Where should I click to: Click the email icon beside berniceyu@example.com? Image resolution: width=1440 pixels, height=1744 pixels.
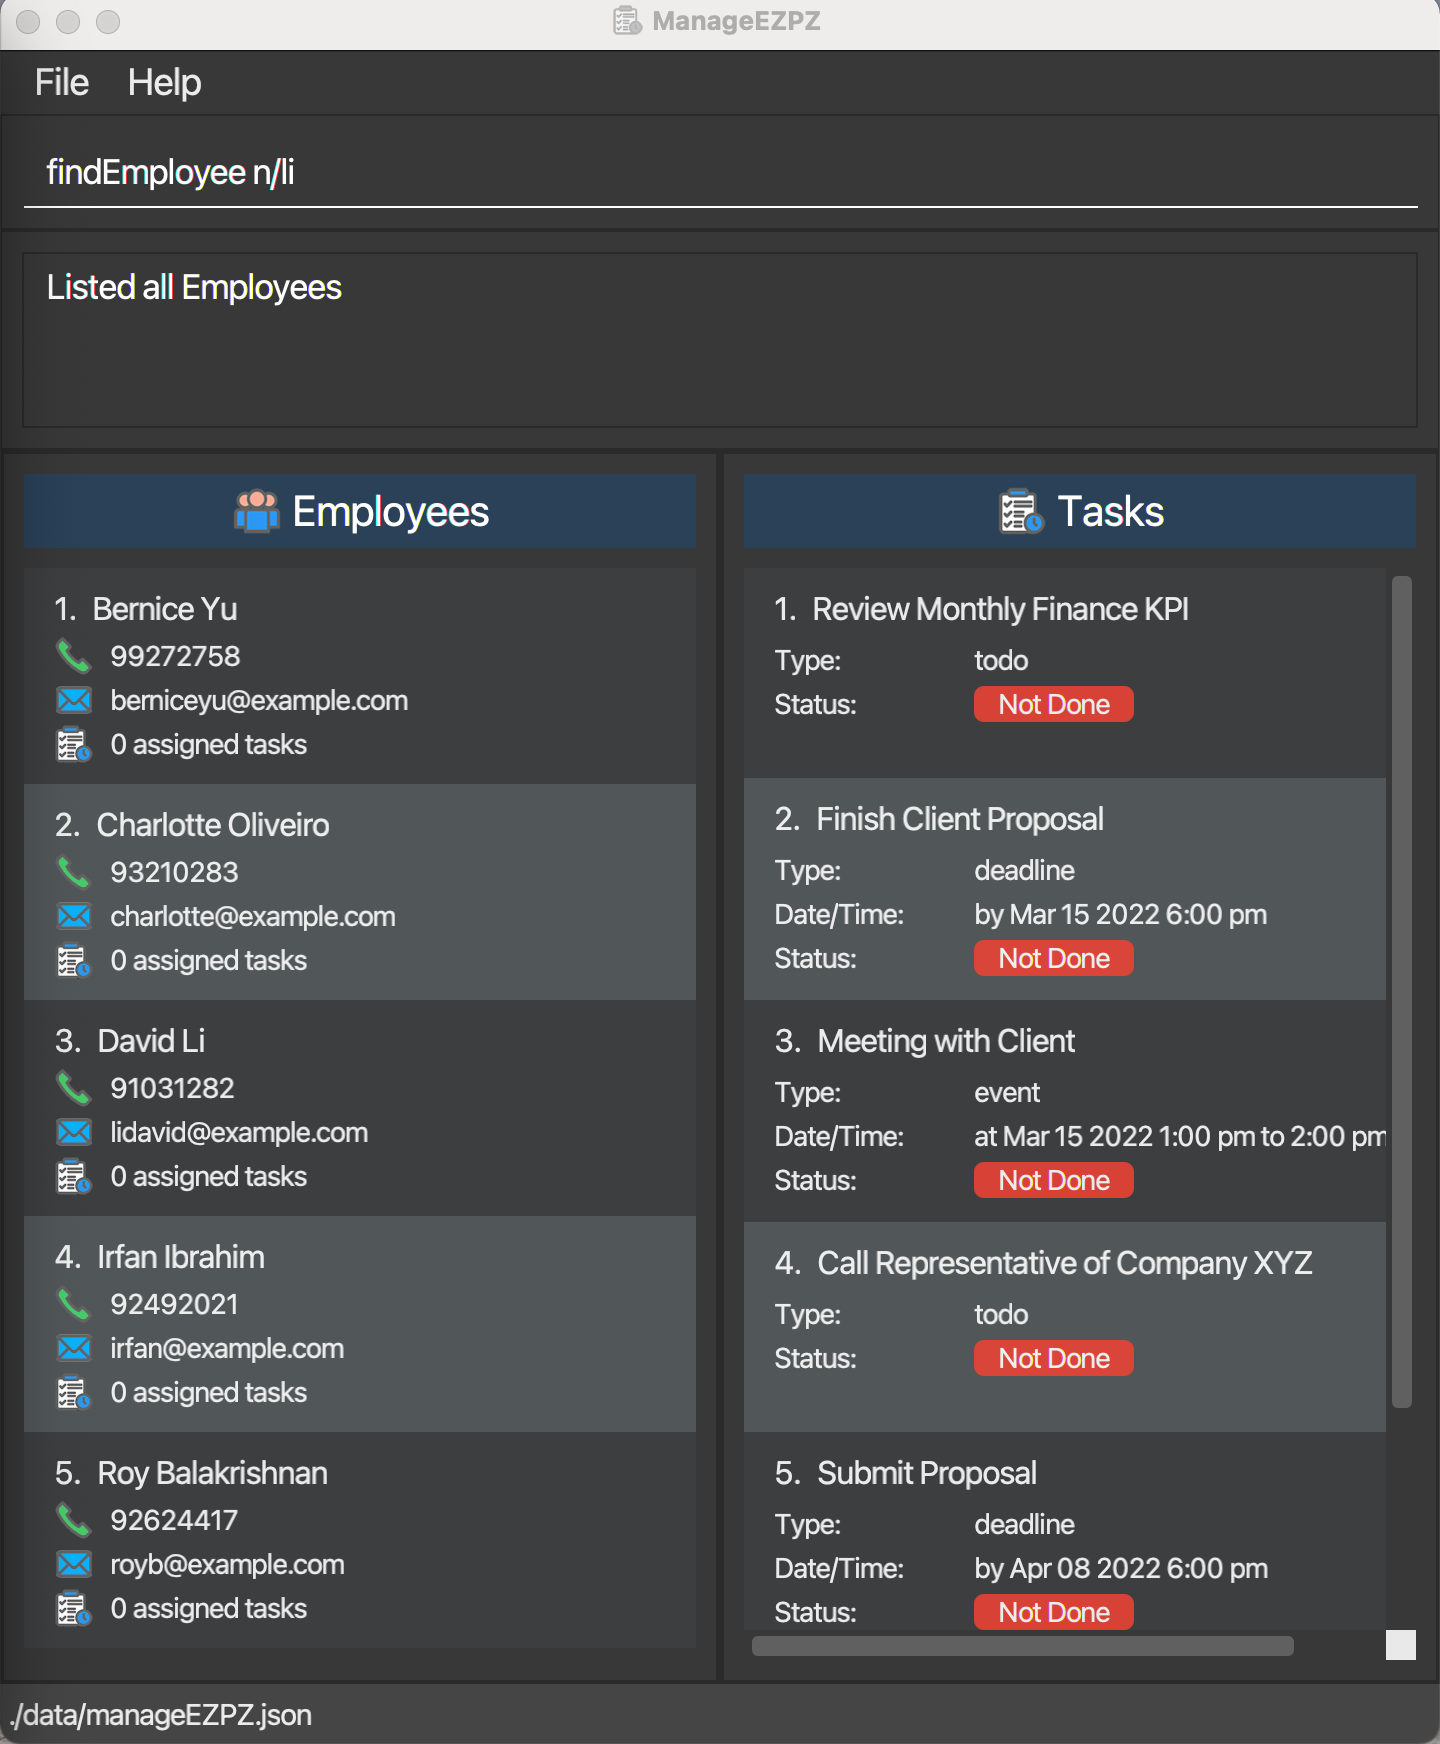[74, 700]
